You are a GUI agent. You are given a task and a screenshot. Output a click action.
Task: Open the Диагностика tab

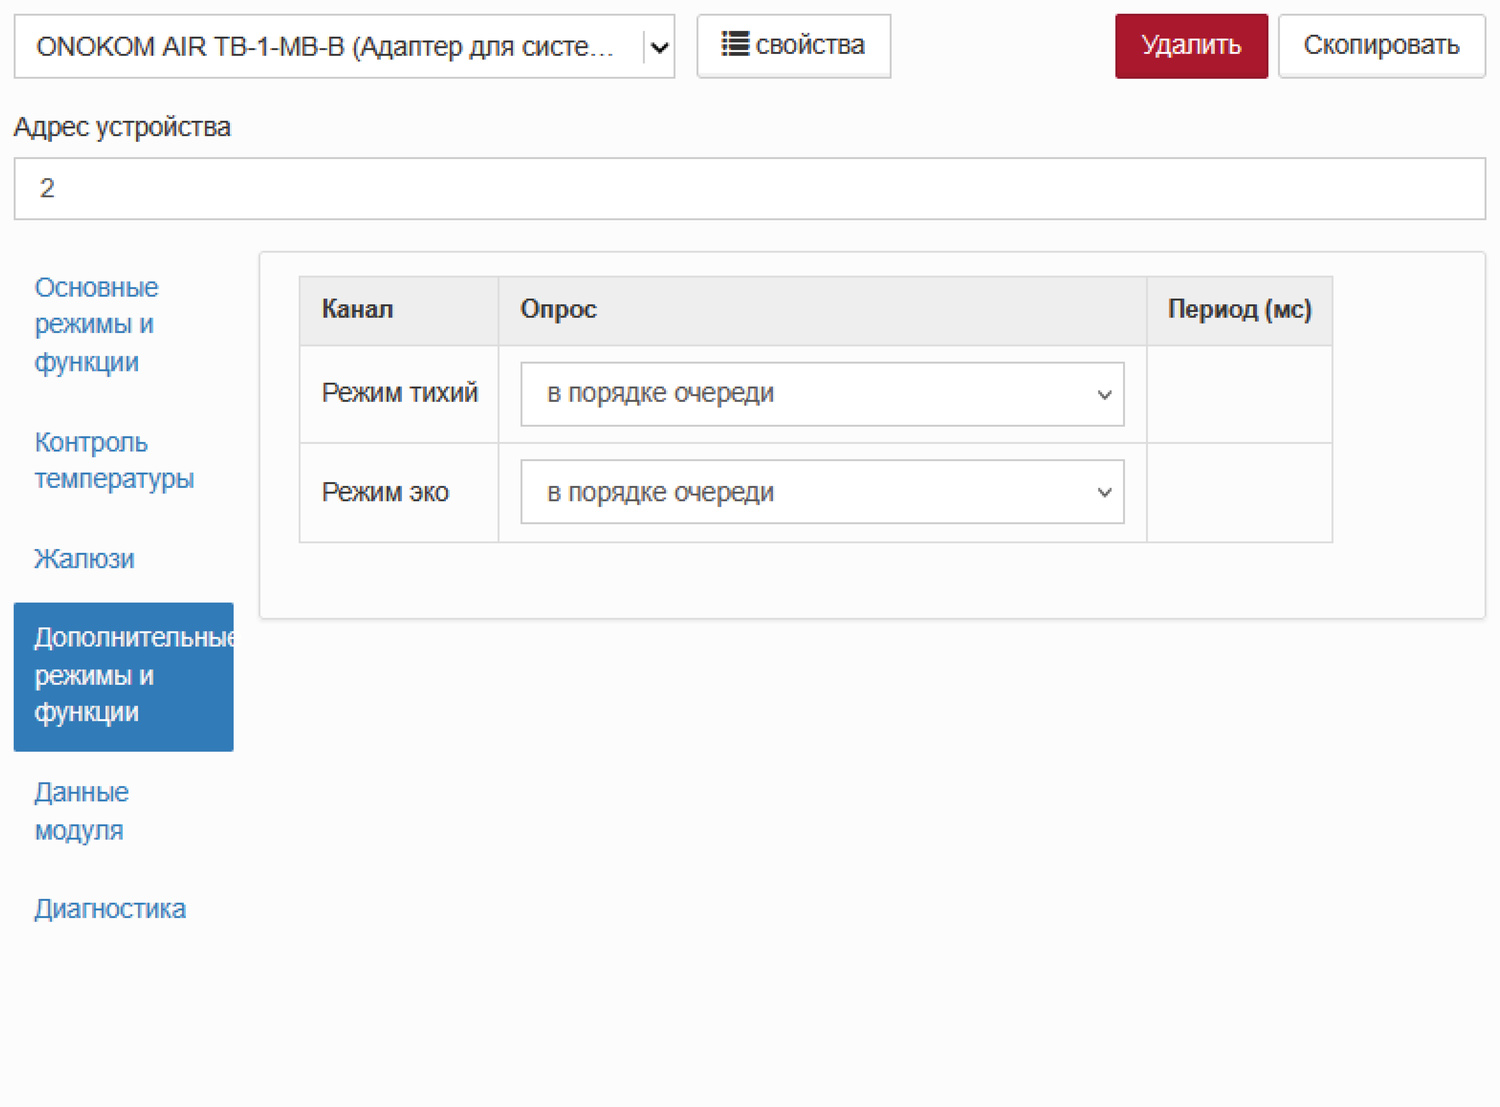pos(110,909)
